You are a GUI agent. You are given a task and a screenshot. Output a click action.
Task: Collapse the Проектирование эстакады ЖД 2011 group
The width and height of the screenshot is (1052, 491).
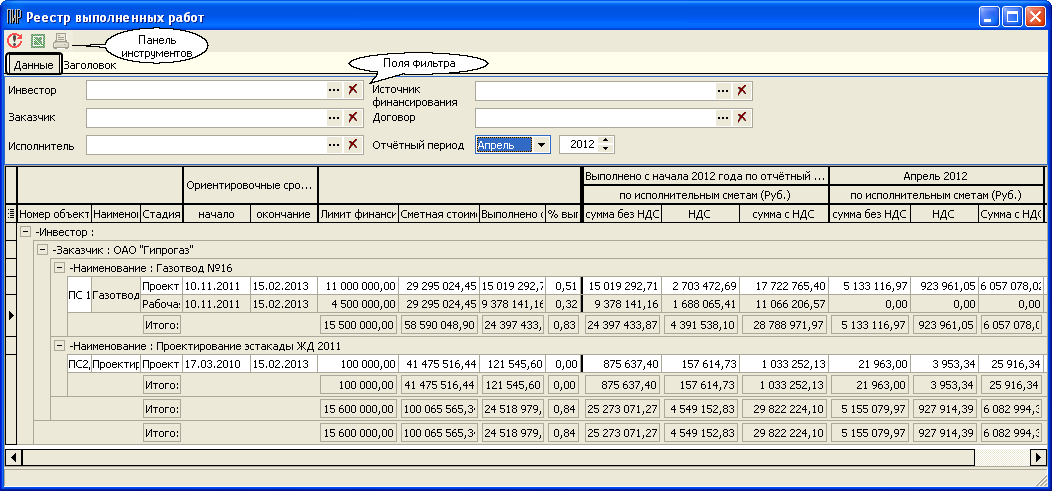pyautogui.click(x=59, y=345)
